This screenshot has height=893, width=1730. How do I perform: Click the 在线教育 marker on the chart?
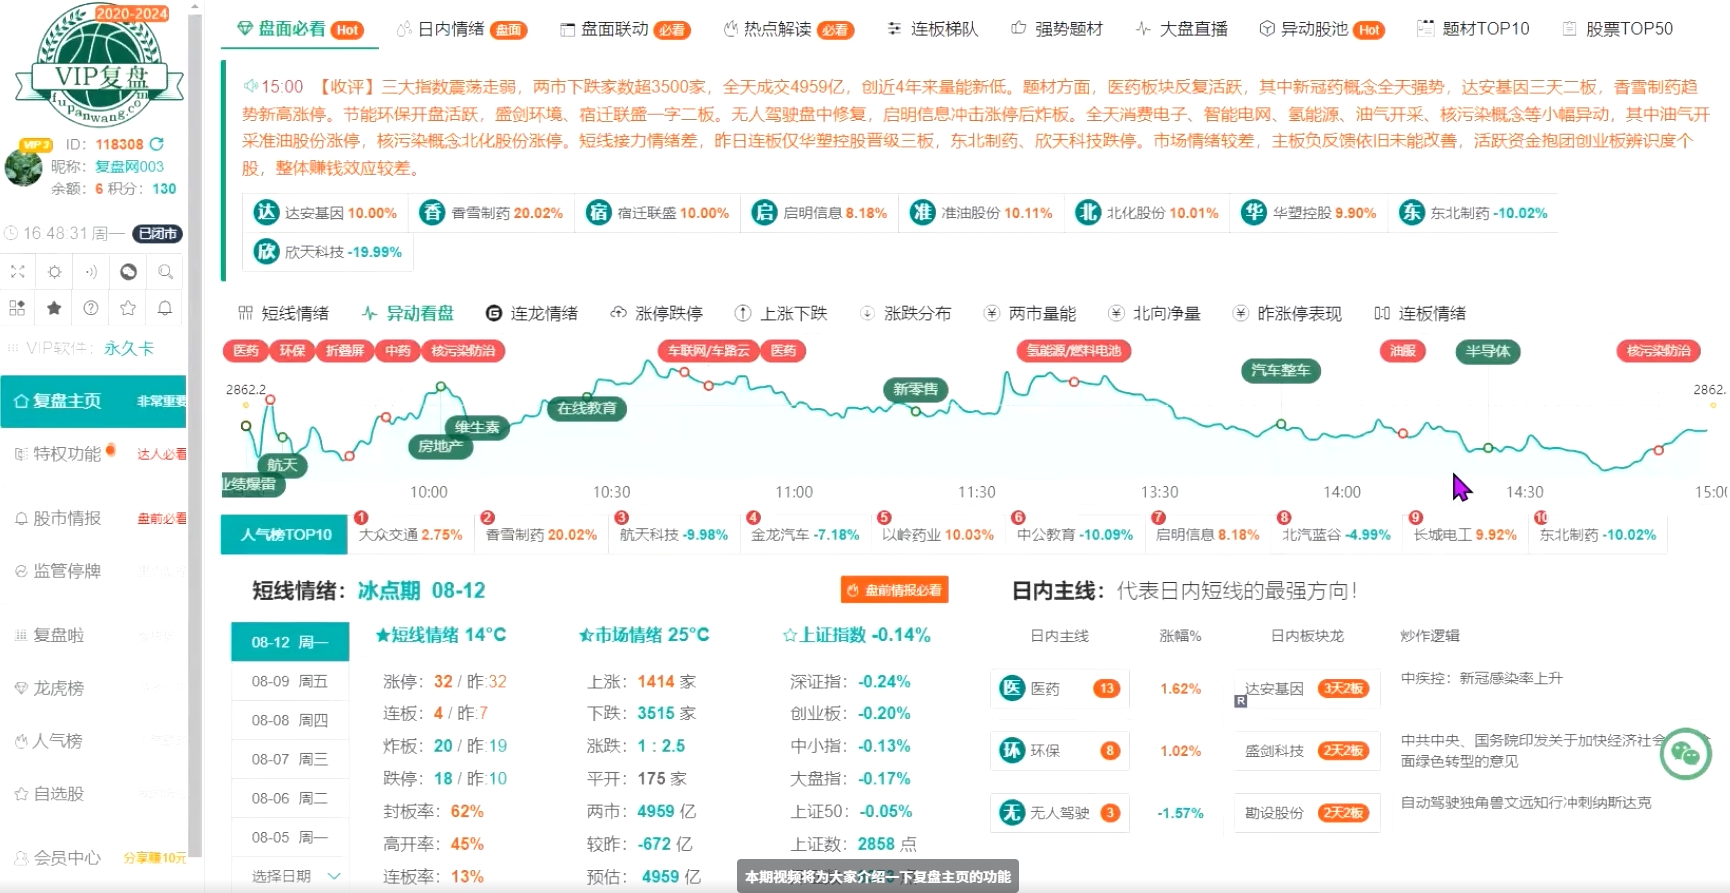[587, 408]
